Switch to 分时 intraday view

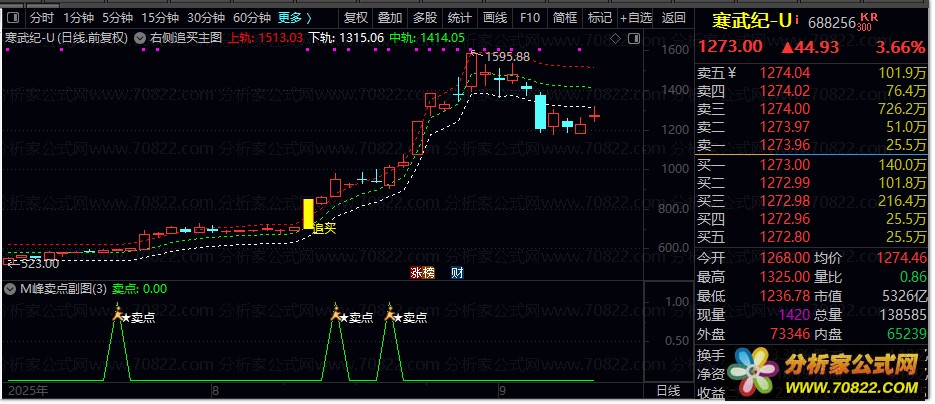[x=42, y=18]
